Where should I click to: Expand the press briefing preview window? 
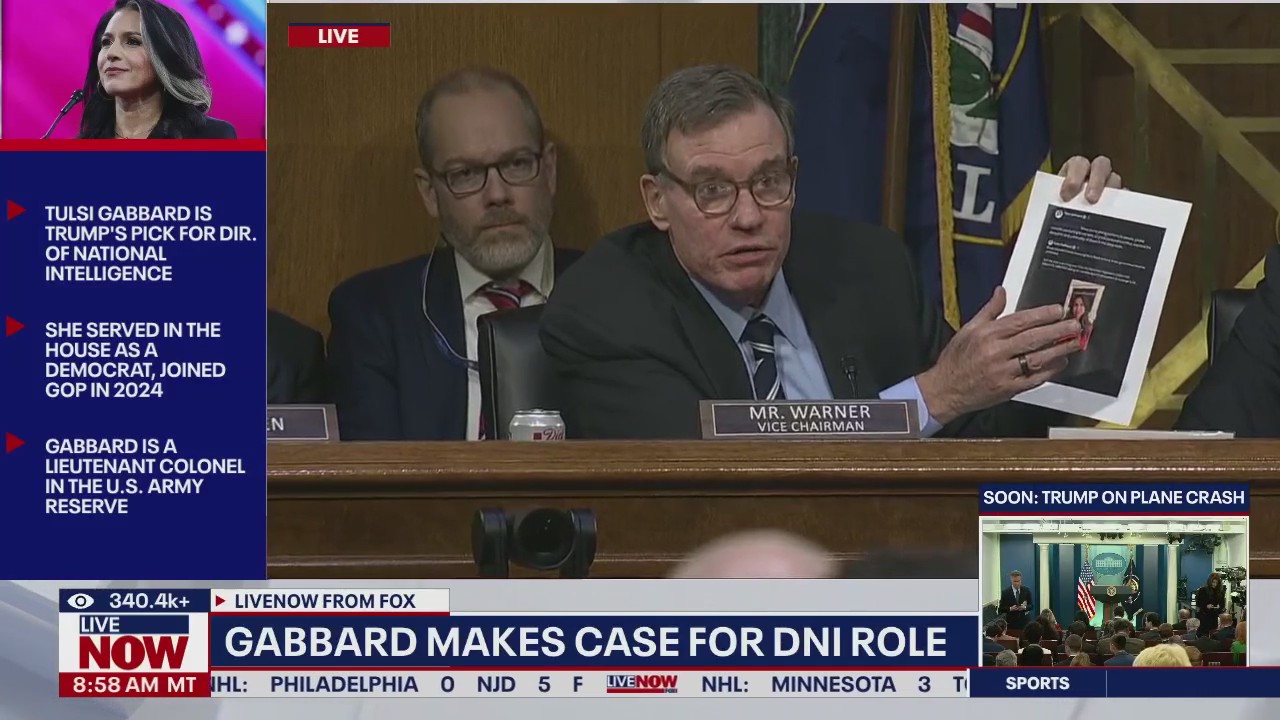(1113, 590)
